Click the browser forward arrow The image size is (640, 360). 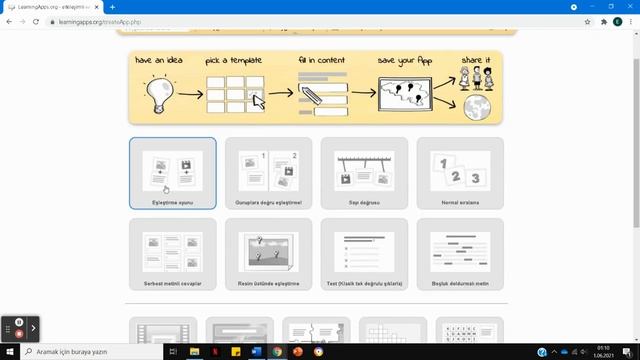pos(22,22)
